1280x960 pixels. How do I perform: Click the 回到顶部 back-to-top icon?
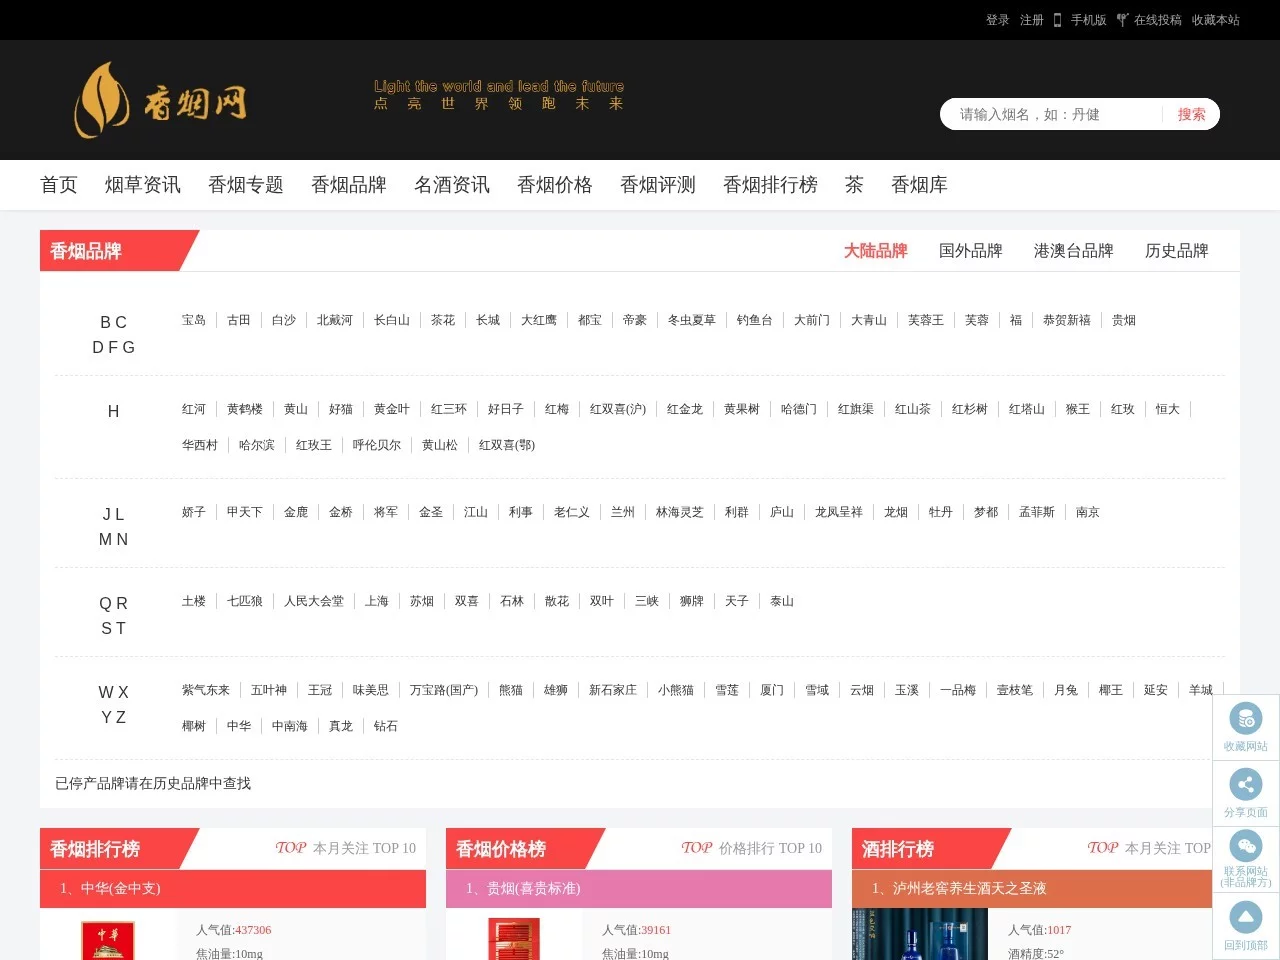[1245, 916]
